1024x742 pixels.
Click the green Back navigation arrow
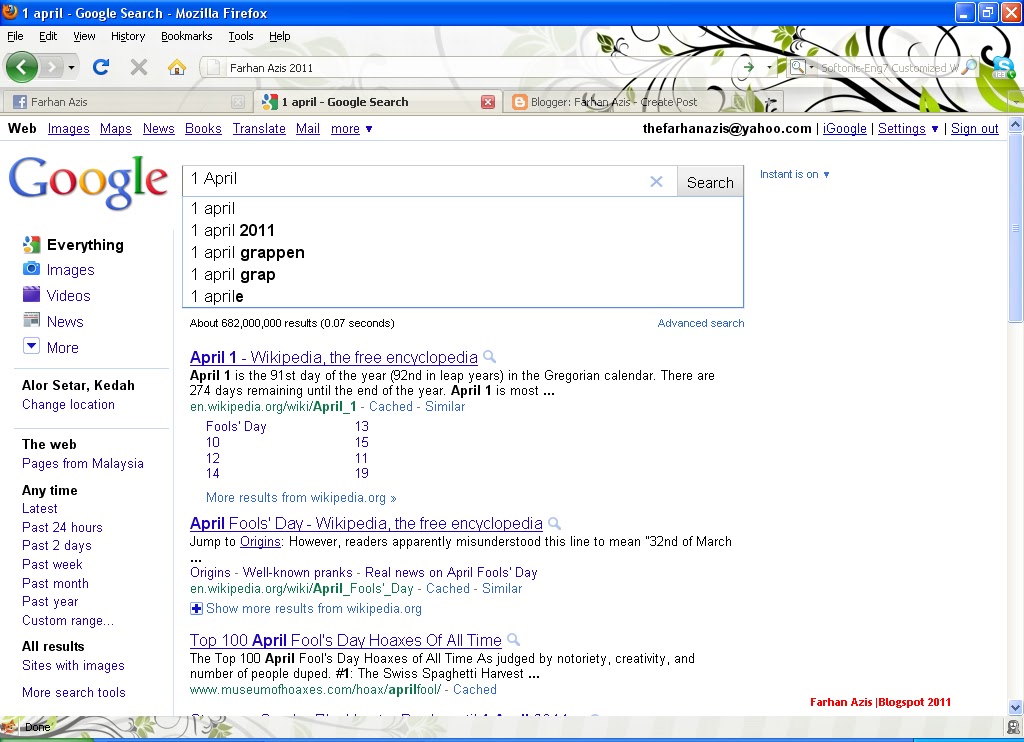(22, 67)
